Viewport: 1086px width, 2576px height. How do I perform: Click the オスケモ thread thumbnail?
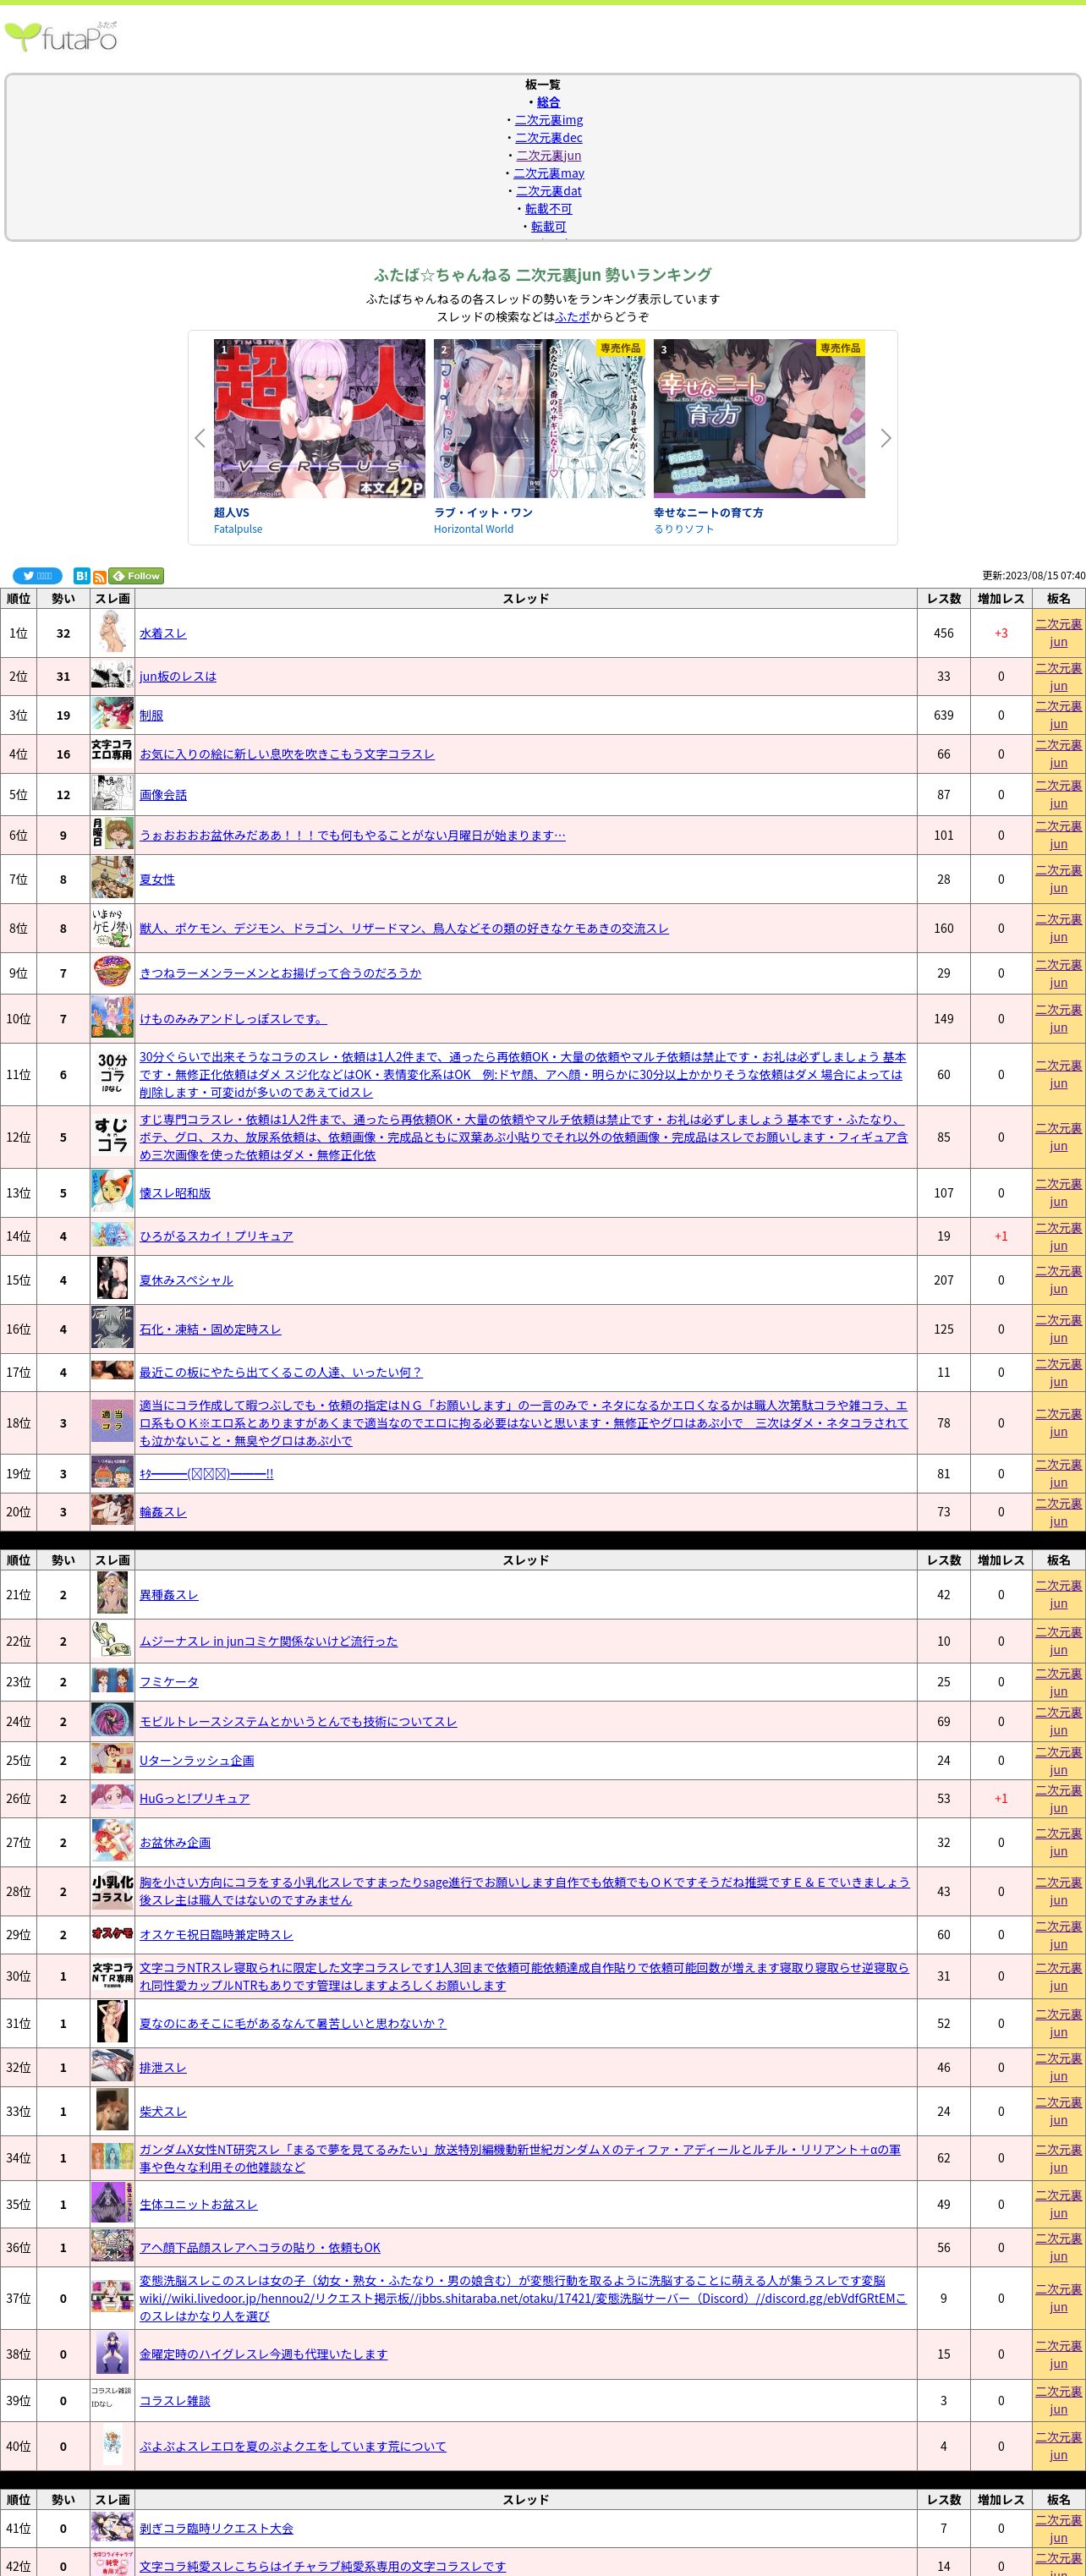[x=112, y=1933]
